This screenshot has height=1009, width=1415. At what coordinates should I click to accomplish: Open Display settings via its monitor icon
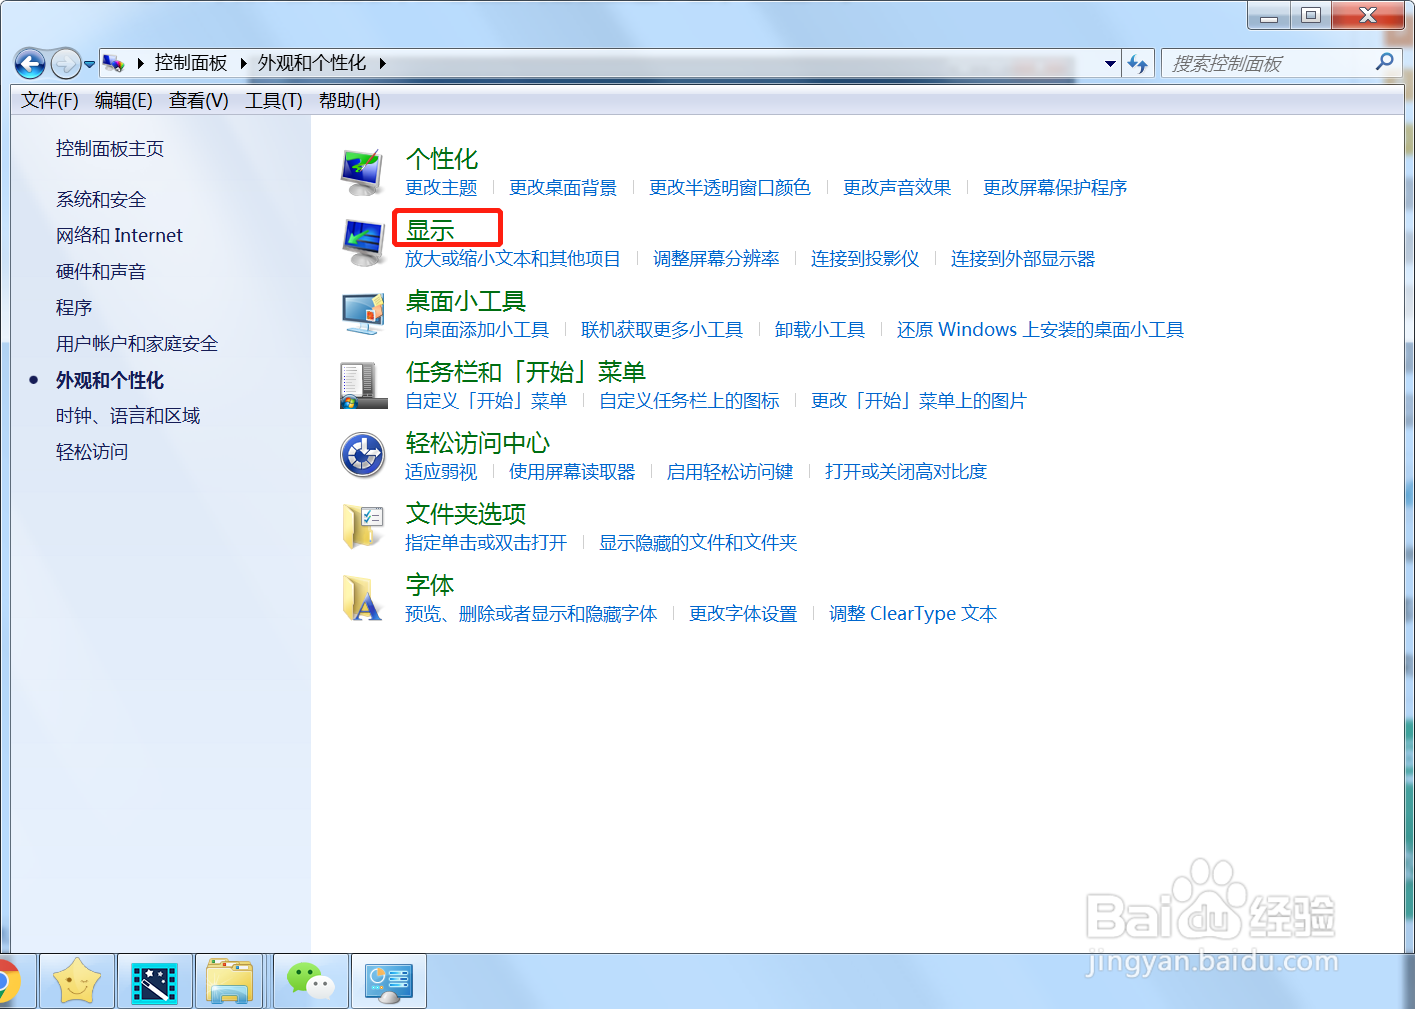(362, 240)
